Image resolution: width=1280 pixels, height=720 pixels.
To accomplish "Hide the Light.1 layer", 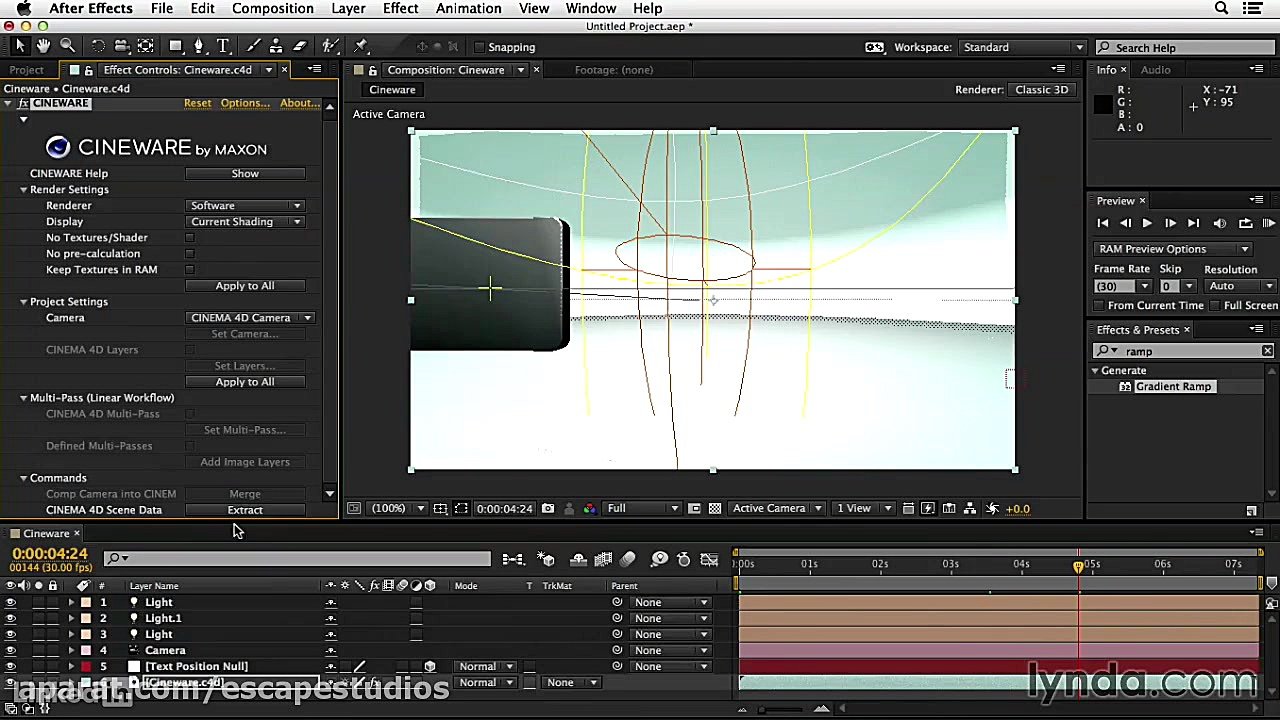I will click(10, 617).
